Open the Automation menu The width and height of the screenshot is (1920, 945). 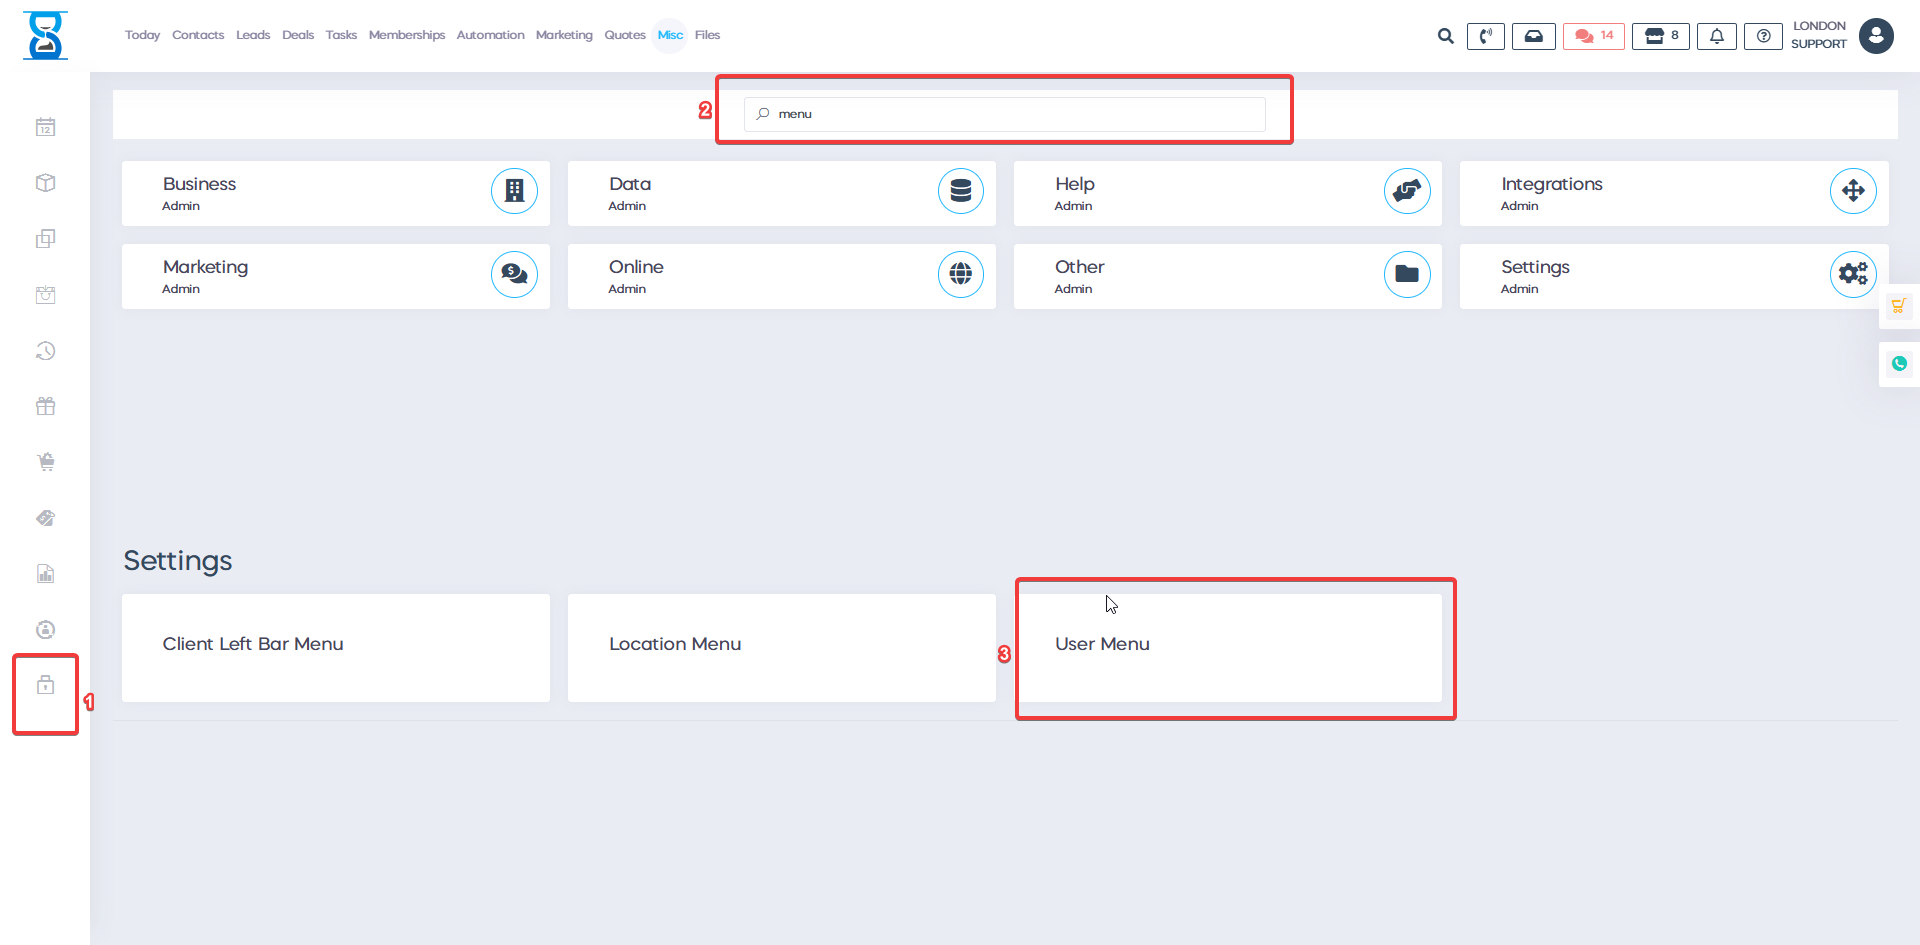click(490, 35)
